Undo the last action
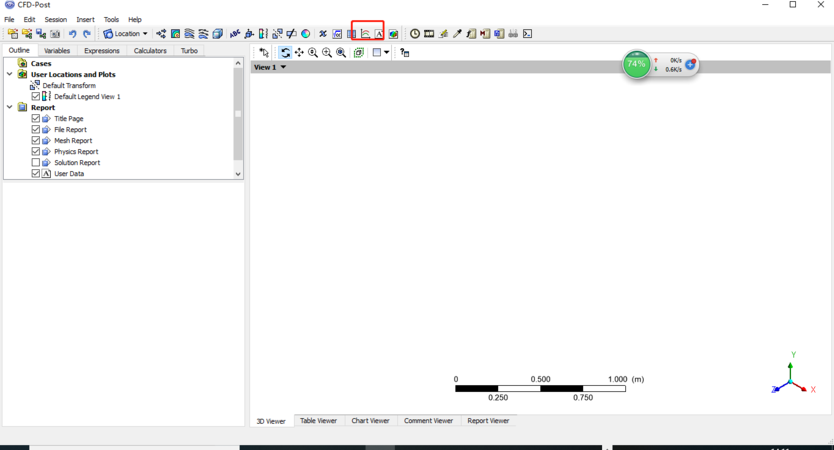This screenshot has height=450, width=834. (72, 34)
